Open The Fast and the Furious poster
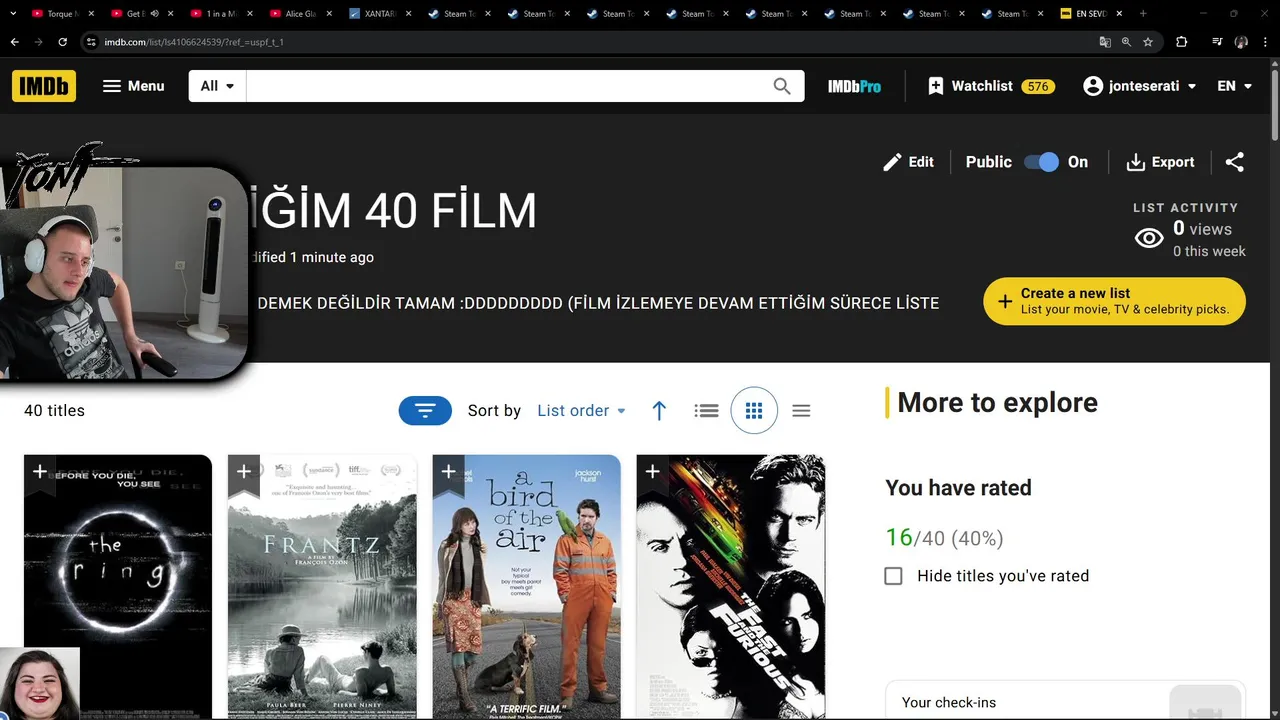This screenshot has height=720, width=1280. (x=730, y=587)
